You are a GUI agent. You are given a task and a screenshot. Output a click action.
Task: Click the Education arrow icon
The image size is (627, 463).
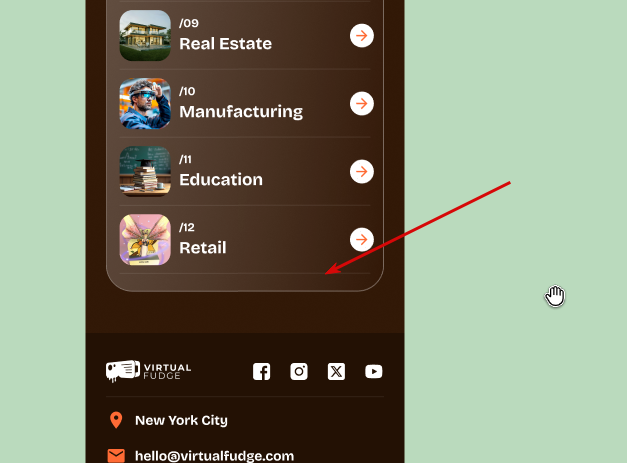[361, 172]
